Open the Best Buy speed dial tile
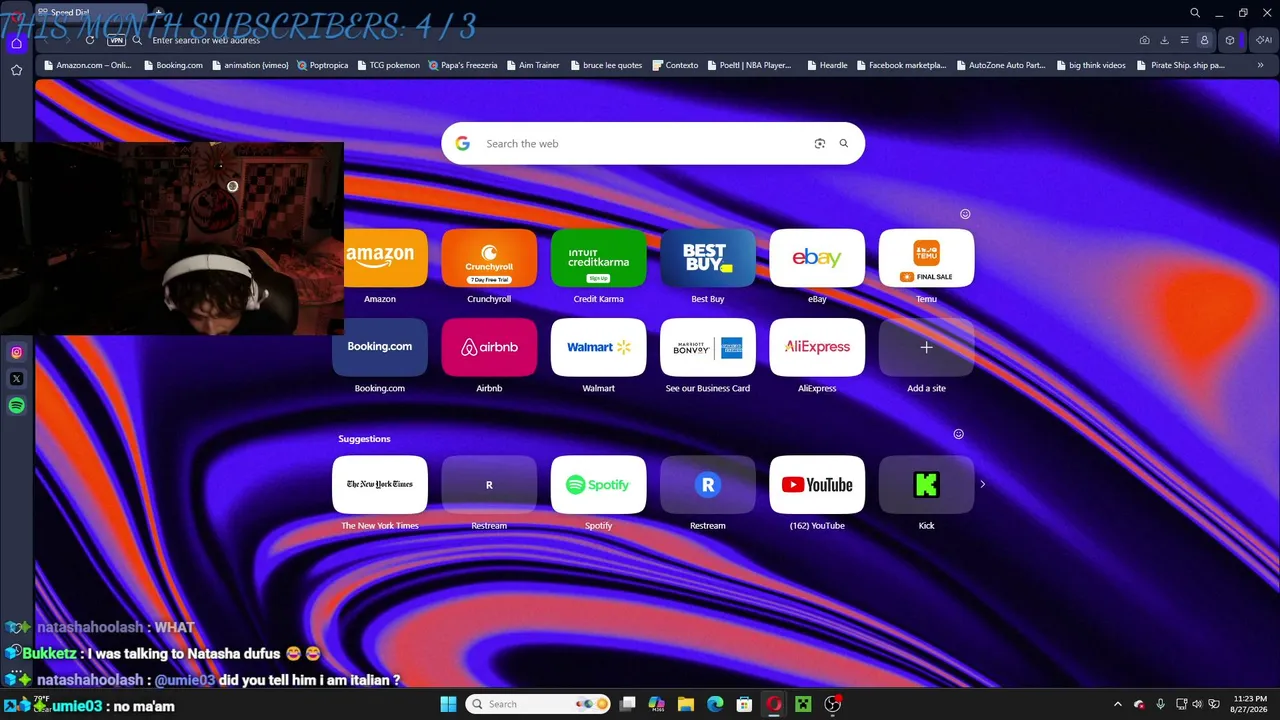Viewport: 1280px width, 720px height. [708, 258]
